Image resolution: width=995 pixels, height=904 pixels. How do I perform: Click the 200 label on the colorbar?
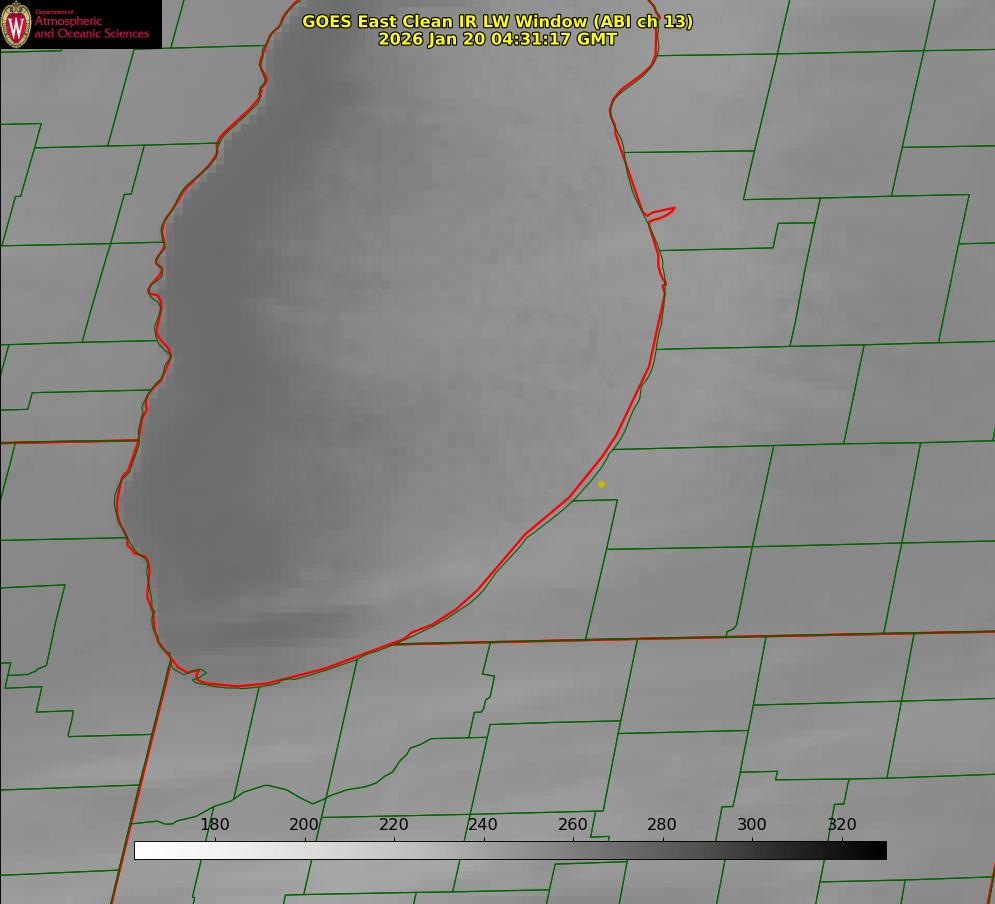304,825
